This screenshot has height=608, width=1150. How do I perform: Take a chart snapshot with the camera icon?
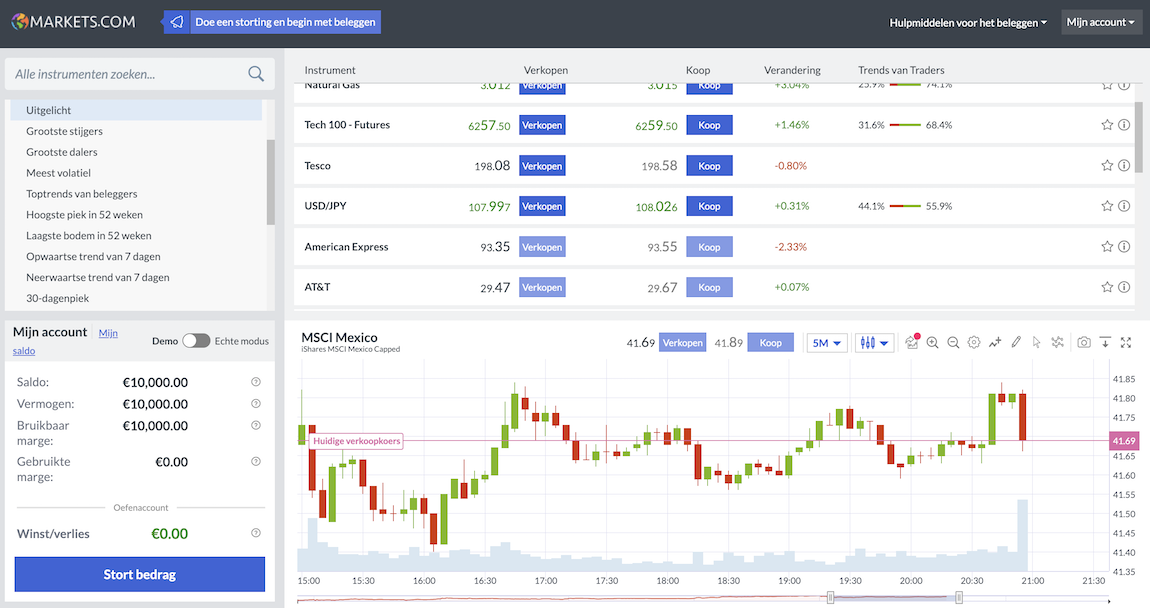pos(1084,343)
